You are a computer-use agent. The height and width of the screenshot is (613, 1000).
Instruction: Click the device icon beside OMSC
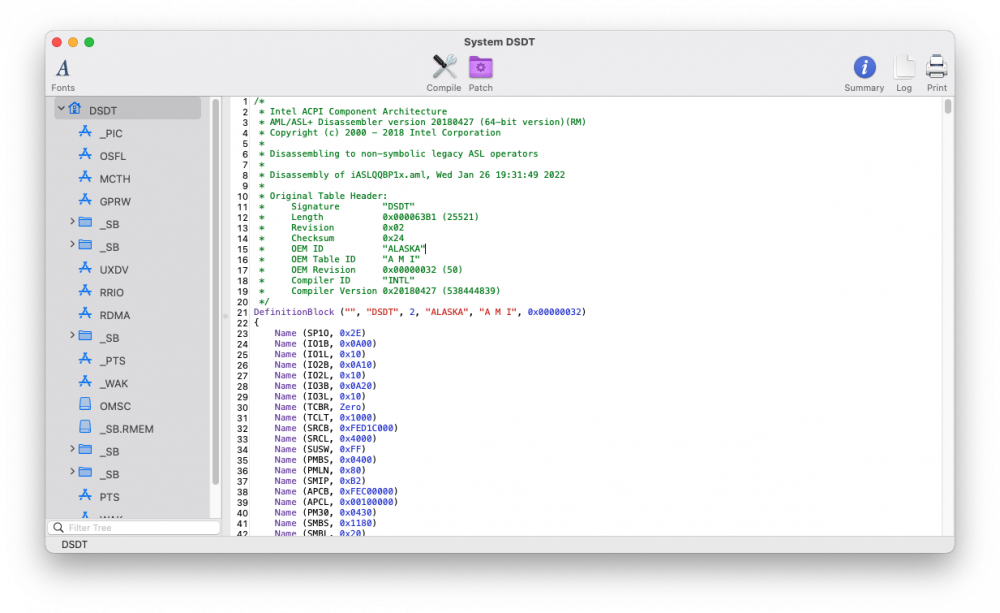(85, 405)
